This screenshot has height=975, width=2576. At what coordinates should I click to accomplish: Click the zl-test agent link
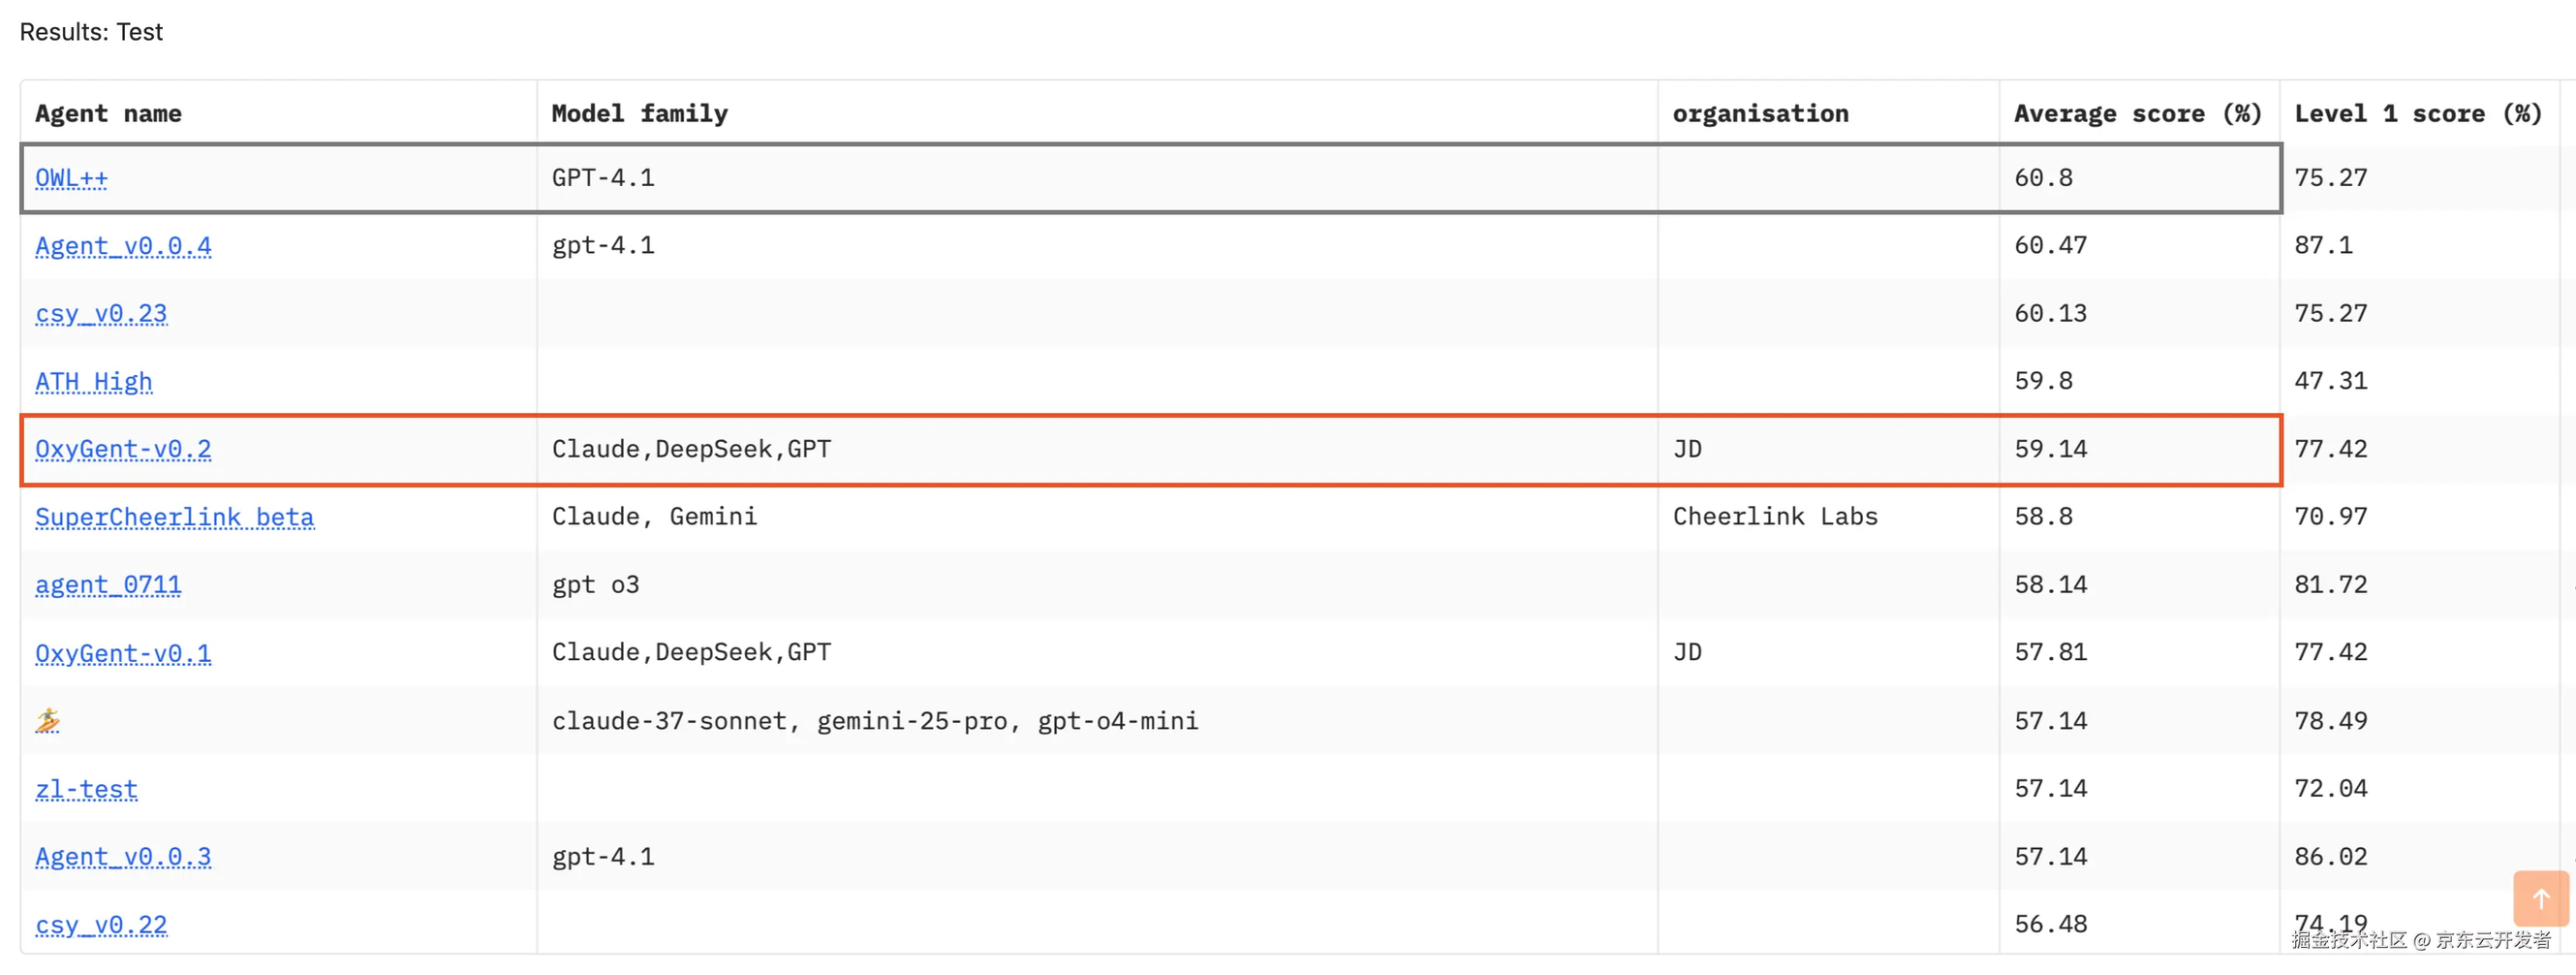point(87,789)
